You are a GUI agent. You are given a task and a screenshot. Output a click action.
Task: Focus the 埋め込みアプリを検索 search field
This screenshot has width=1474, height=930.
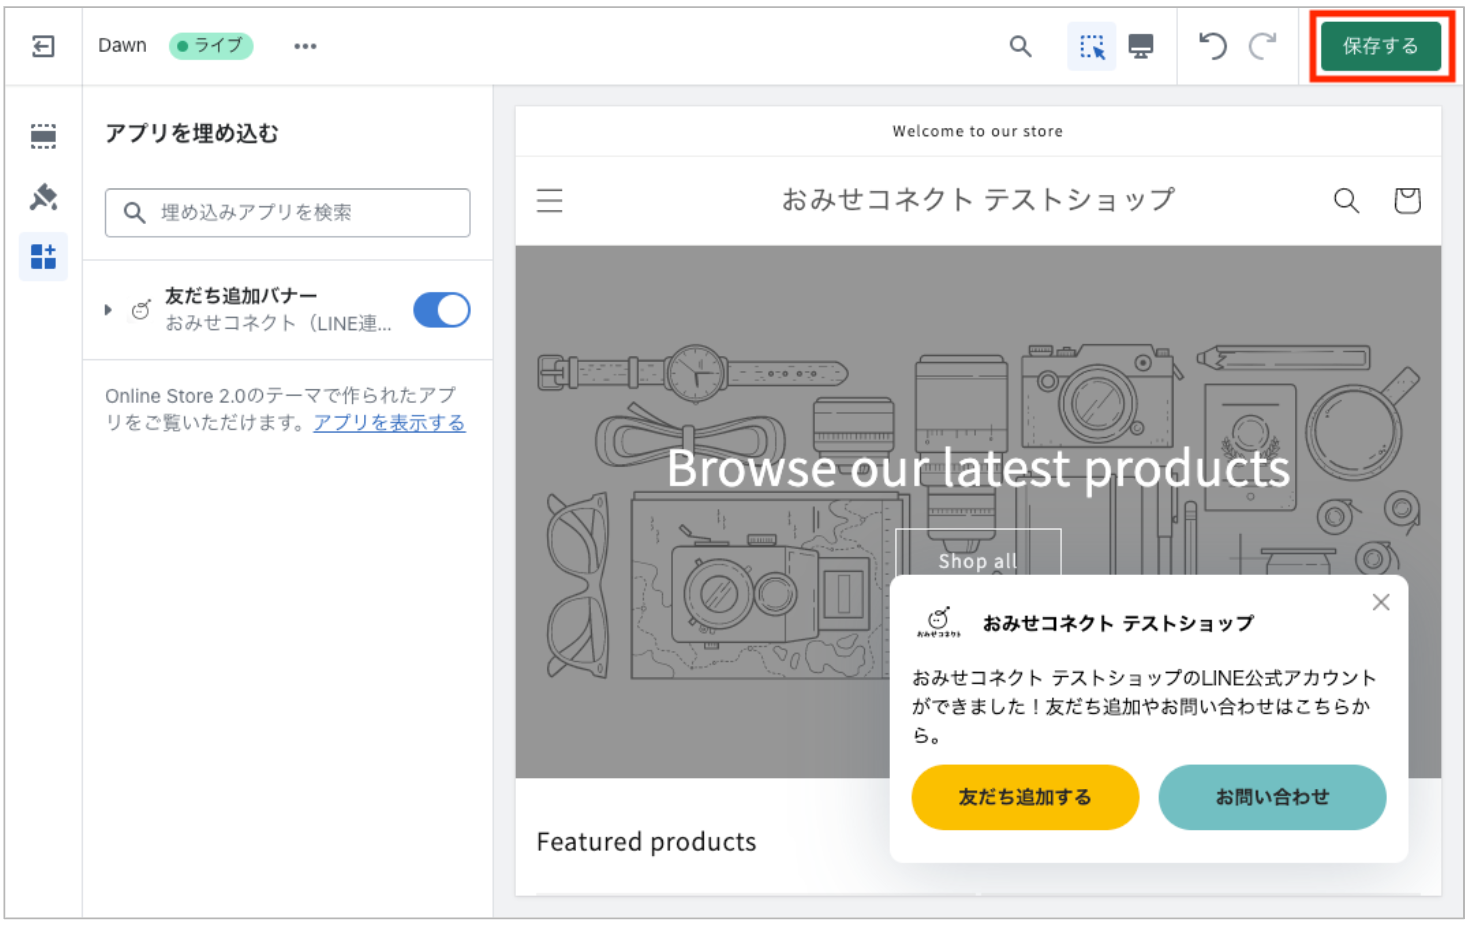coord(288,213)
